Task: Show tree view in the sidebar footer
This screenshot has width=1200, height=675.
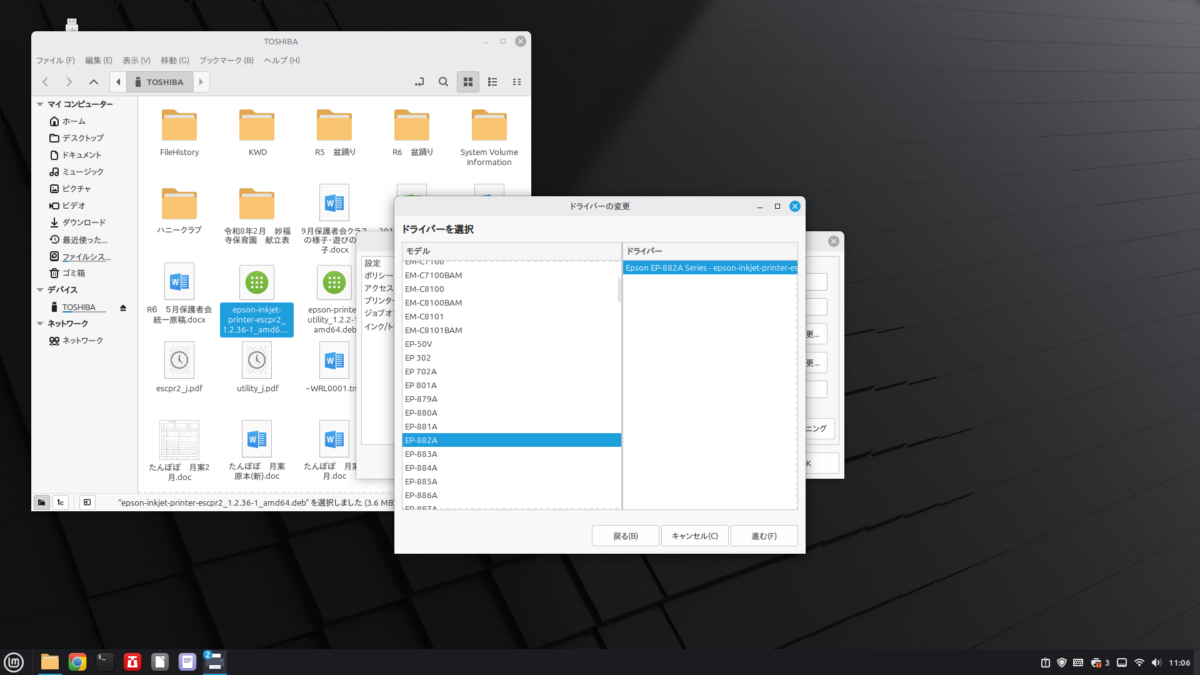Action: tap(61, 502)
